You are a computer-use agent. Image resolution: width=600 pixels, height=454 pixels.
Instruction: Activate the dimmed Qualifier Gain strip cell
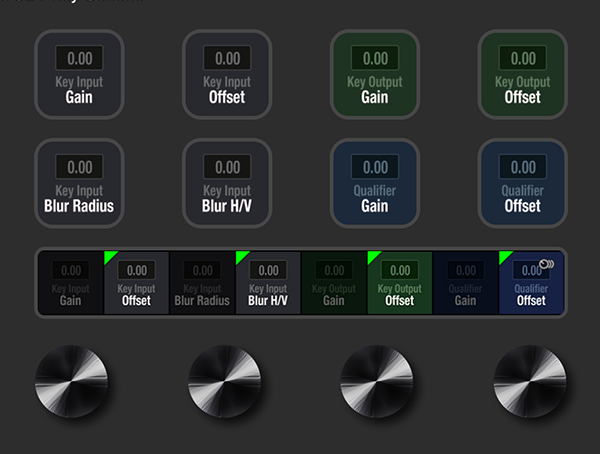(466, 283)
